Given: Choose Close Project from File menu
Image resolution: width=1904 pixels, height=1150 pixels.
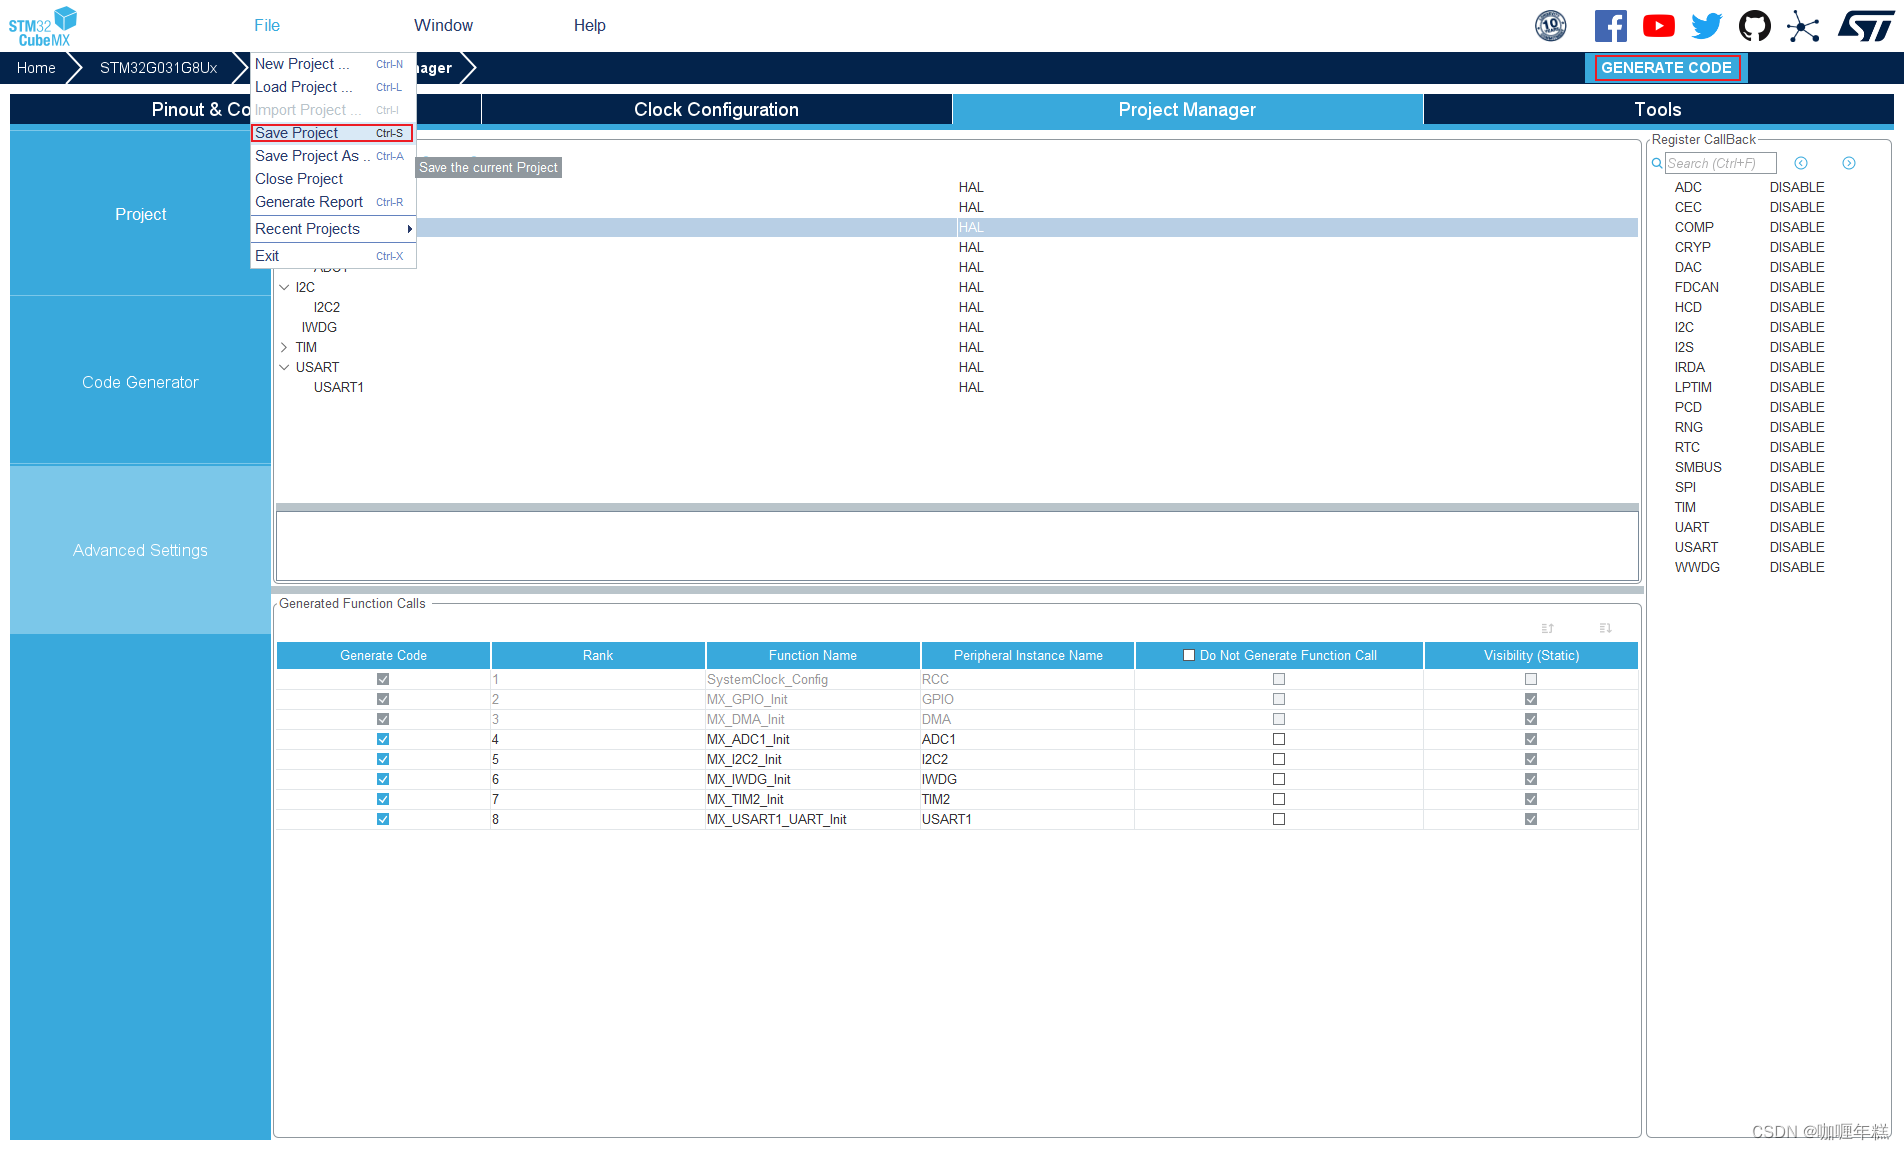Looking at the screenshot, I should pos(332,179).
